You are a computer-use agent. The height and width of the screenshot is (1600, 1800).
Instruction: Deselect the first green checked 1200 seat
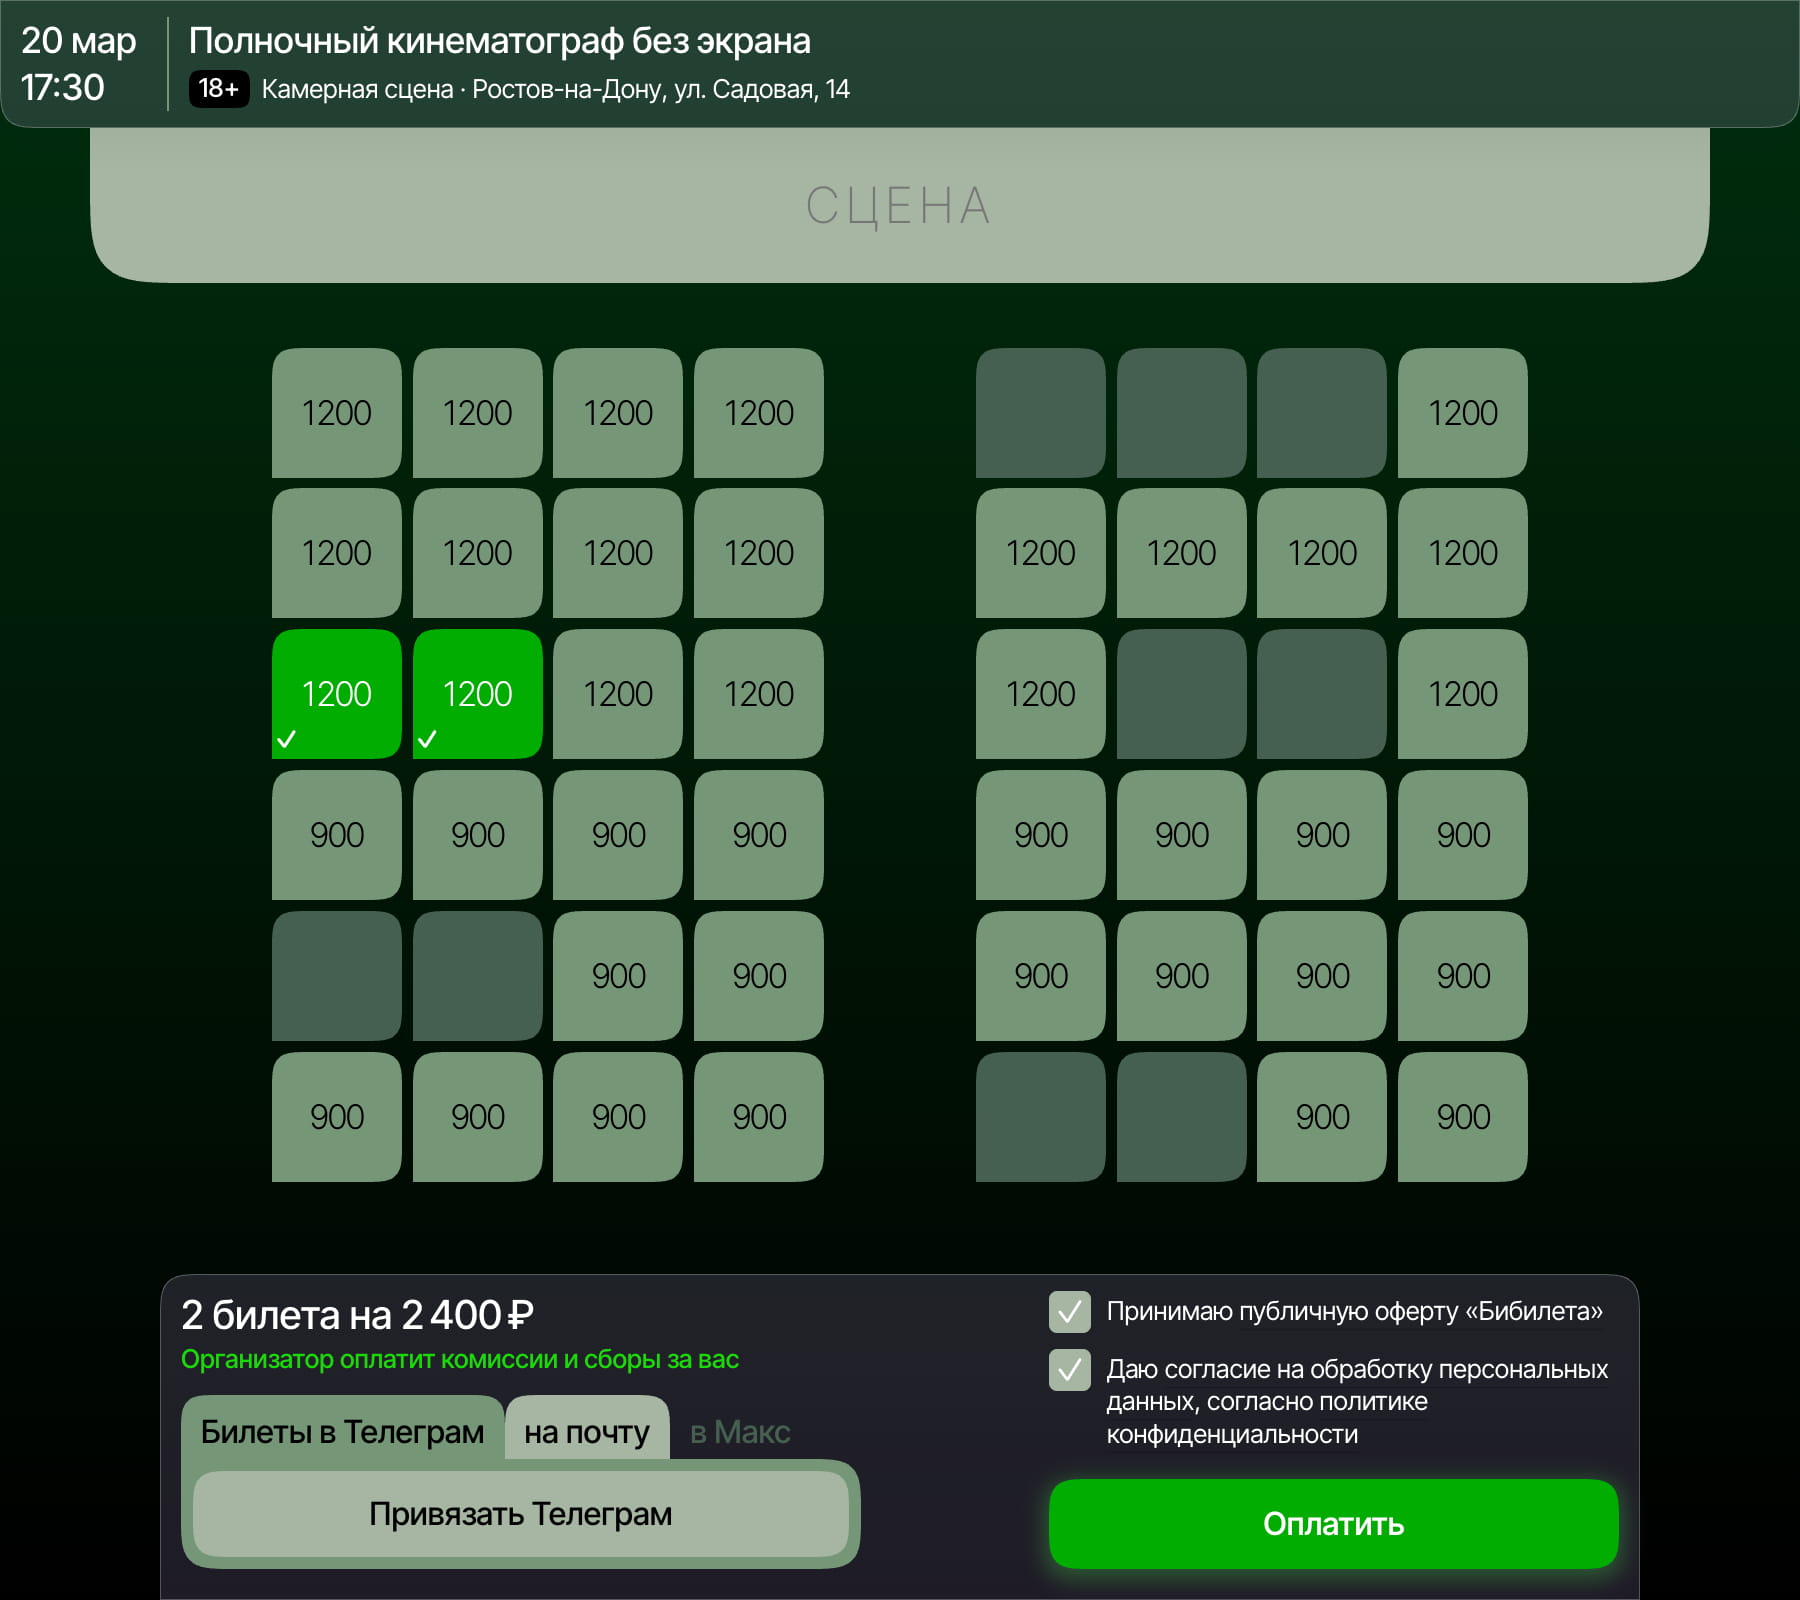336,694
